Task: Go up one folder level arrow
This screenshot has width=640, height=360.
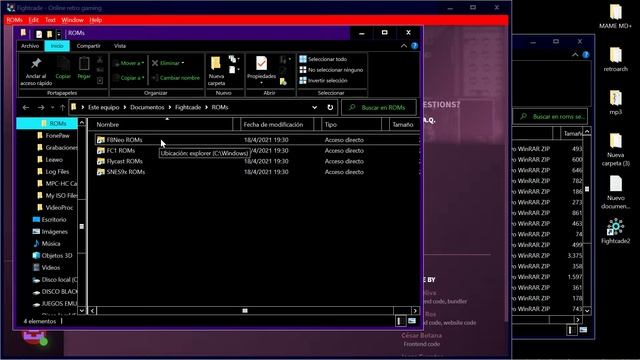Action: pos(62,107)
